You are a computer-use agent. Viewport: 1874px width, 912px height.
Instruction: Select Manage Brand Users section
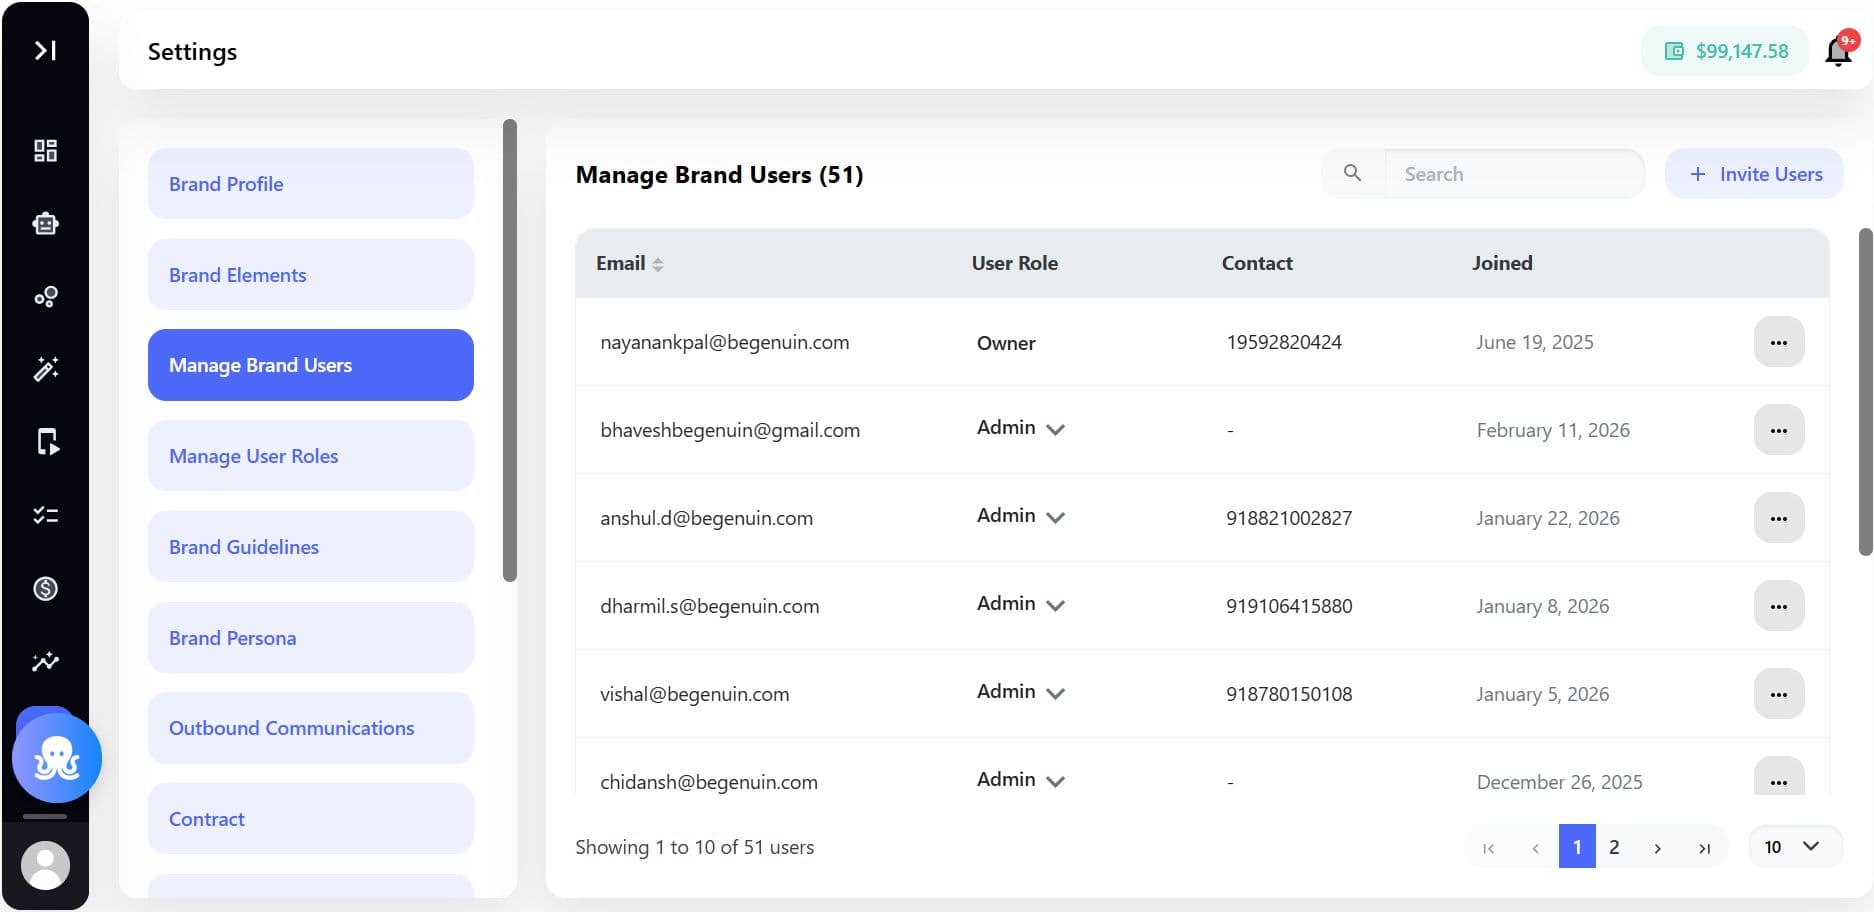[311, 365]
